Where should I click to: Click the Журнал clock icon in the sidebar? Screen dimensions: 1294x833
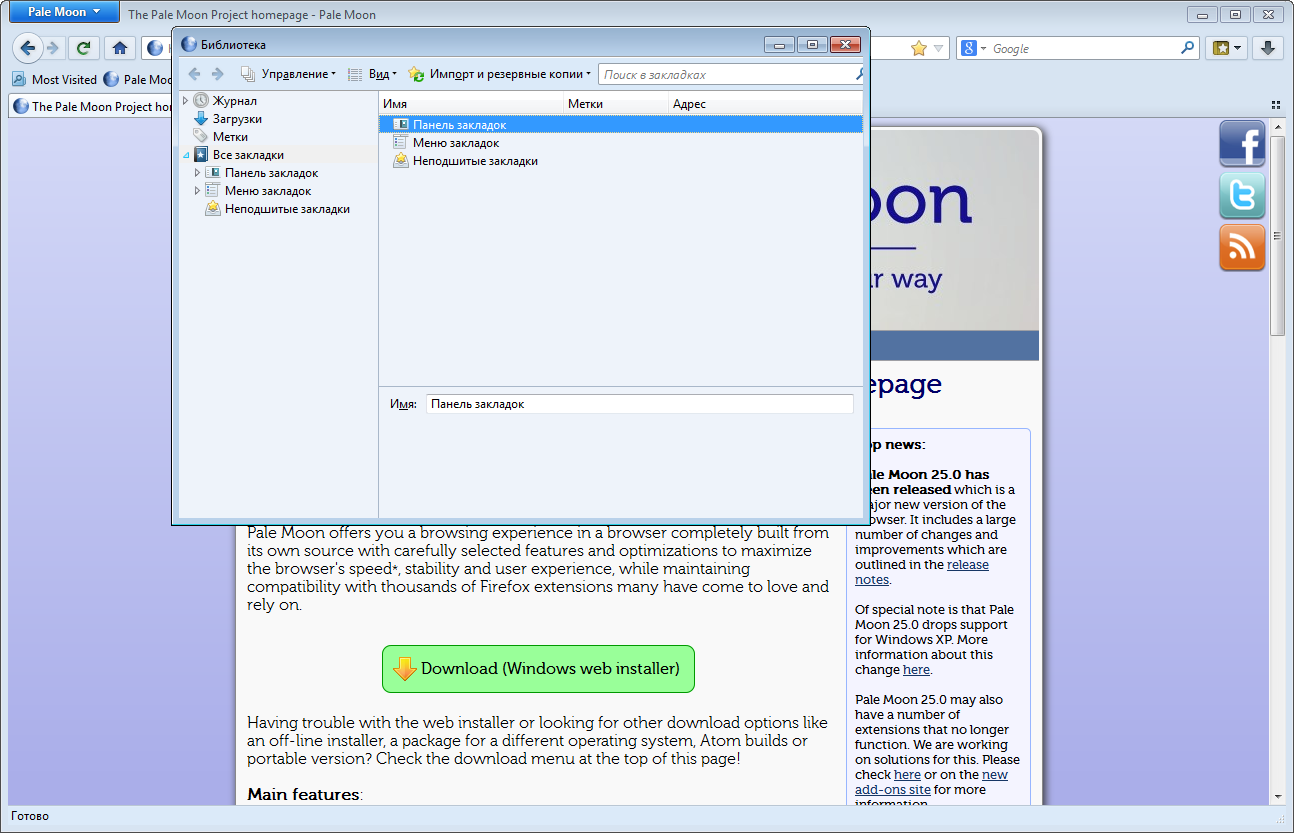coord(201,101)
